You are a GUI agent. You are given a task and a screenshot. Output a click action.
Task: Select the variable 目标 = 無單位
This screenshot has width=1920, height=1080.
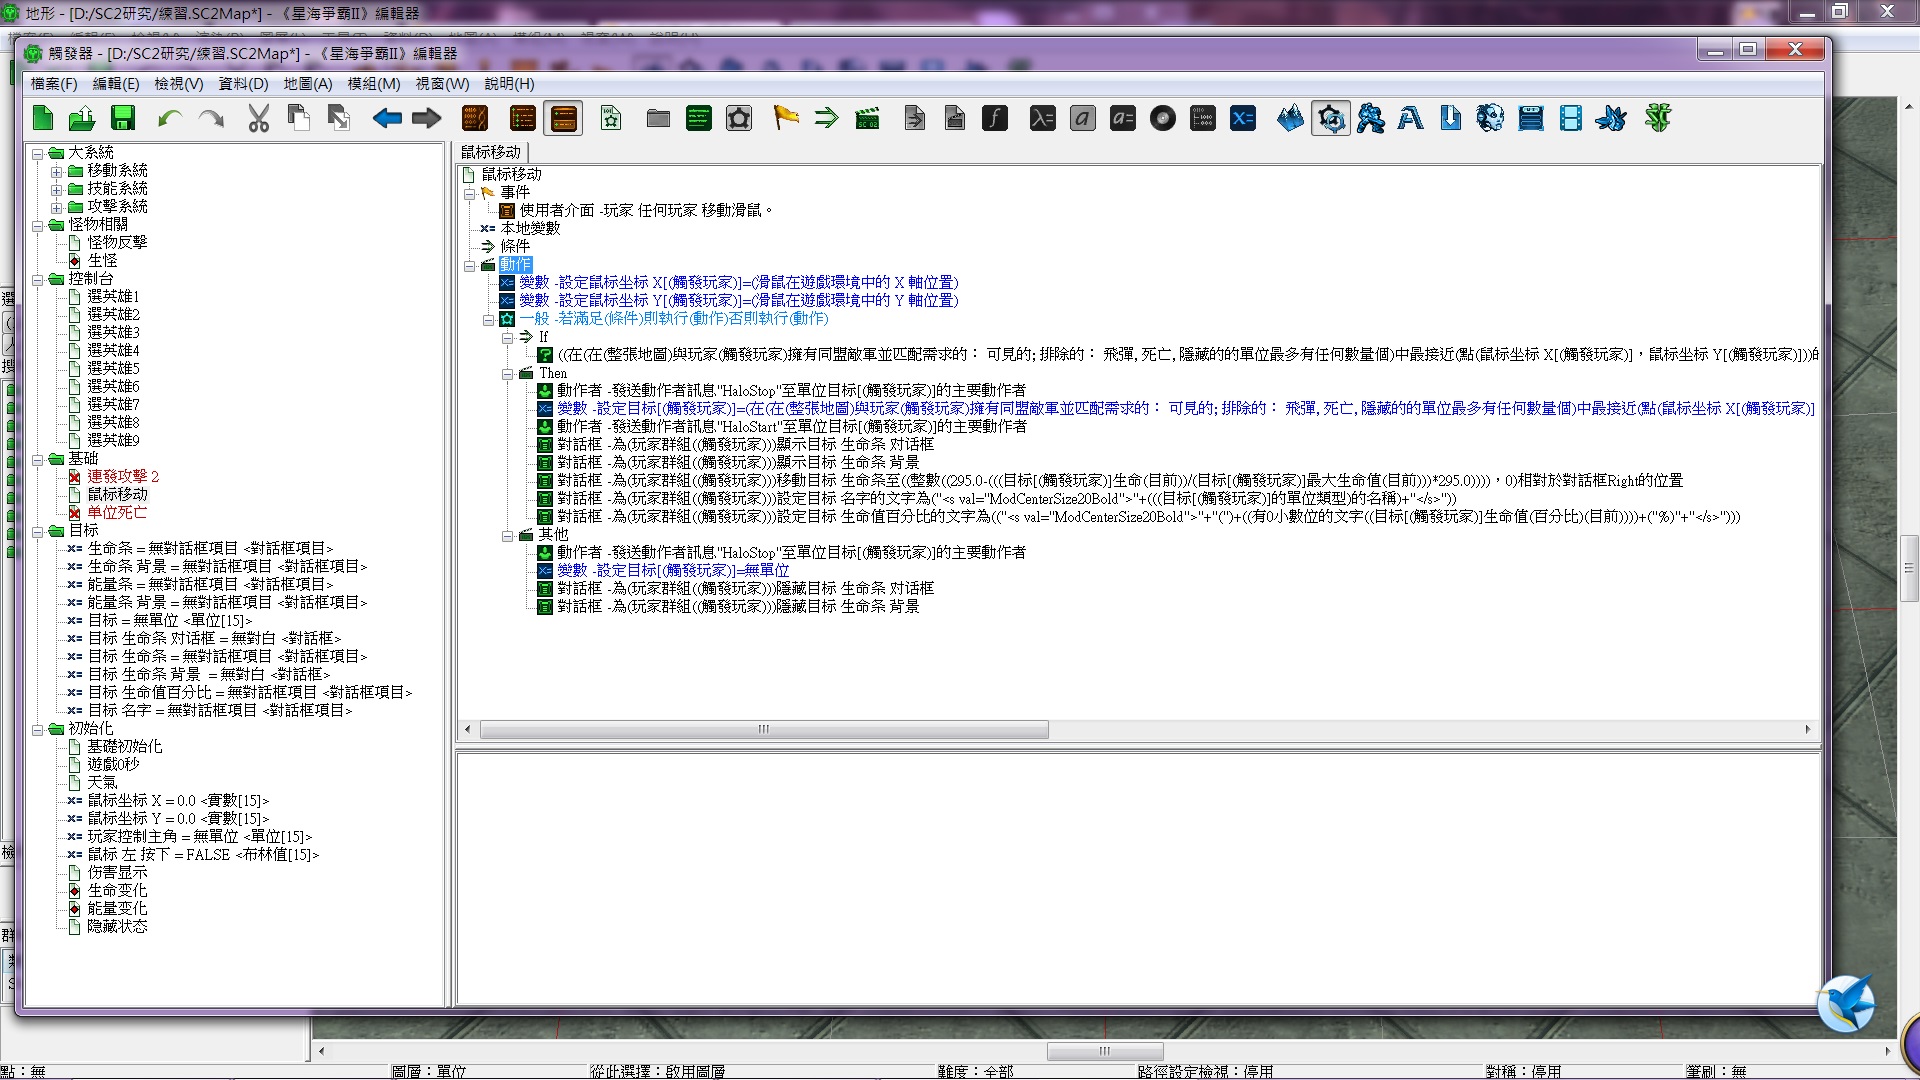pyautogui.click(x=170, y=620)
